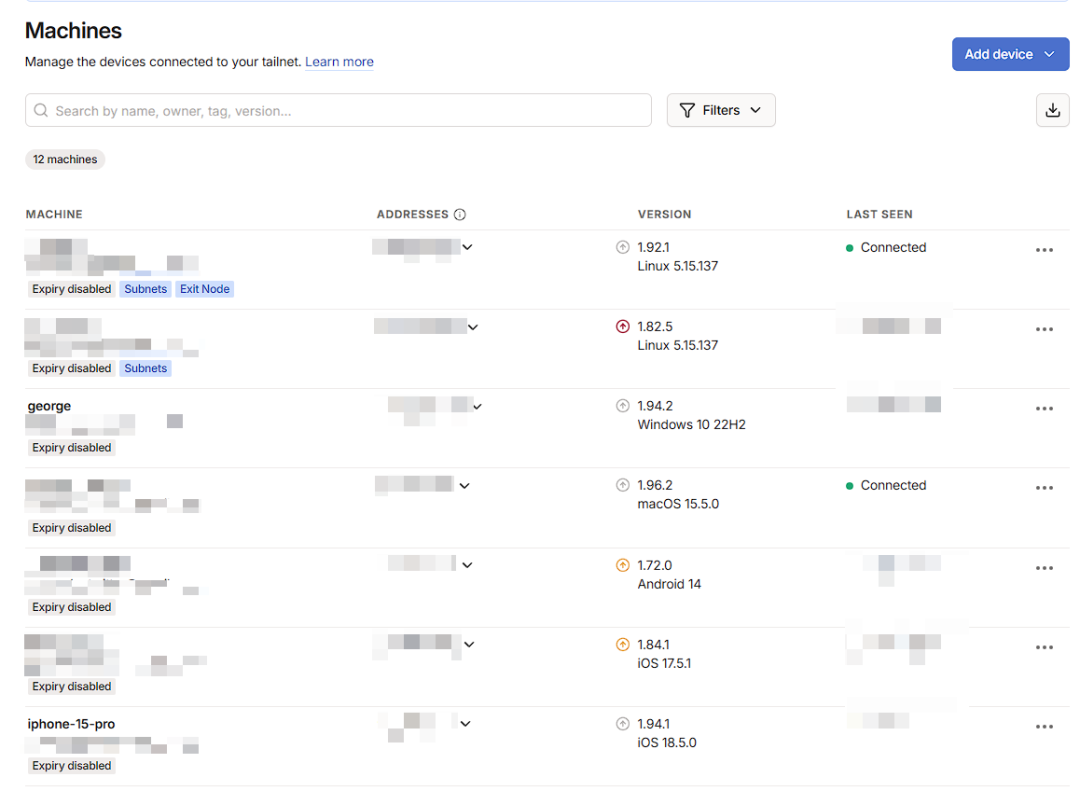Viewport: 1080px width, 791px height.
Task: Click update icon beside version 1.94.1
Action: click(623, 723)
